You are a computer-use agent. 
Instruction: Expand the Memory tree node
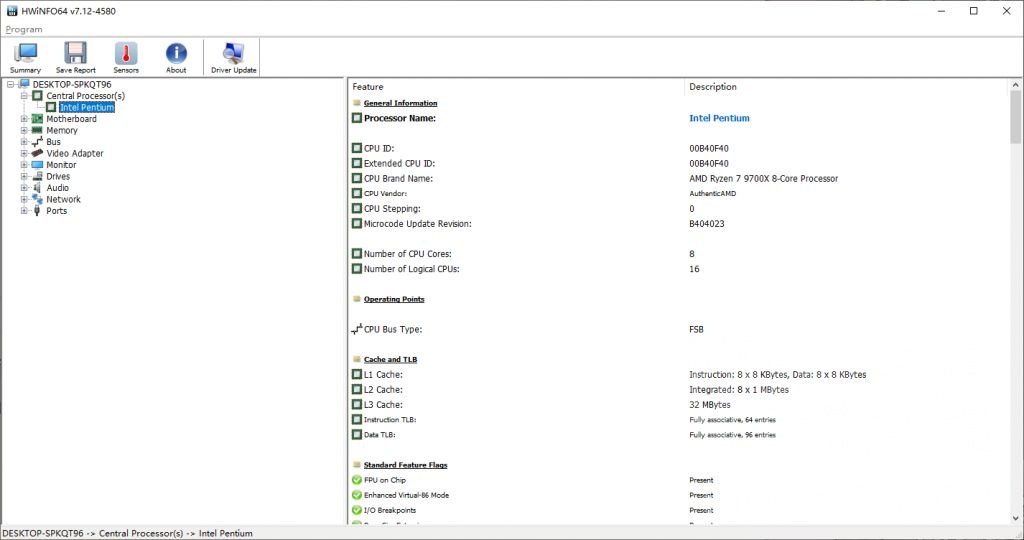(x=23, y=131)
